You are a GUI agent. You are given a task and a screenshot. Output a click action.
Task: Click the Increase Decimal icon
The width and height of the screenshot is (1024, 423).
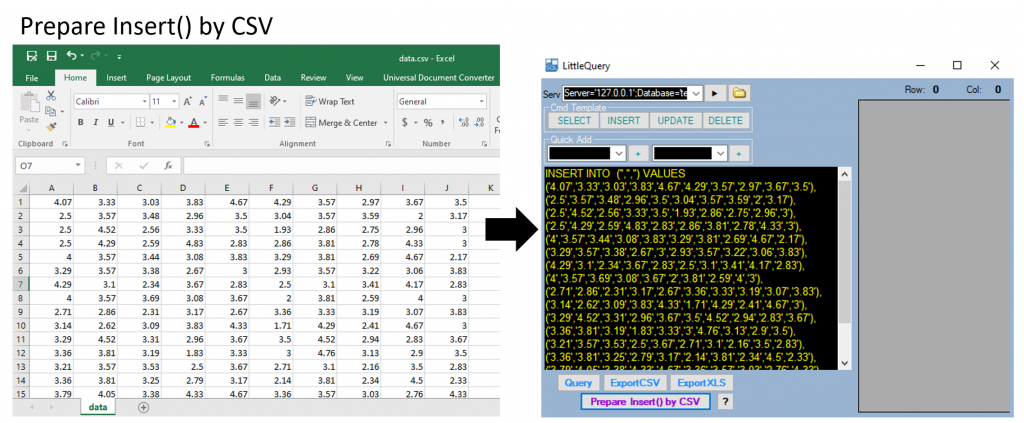[x=464, y=122]
